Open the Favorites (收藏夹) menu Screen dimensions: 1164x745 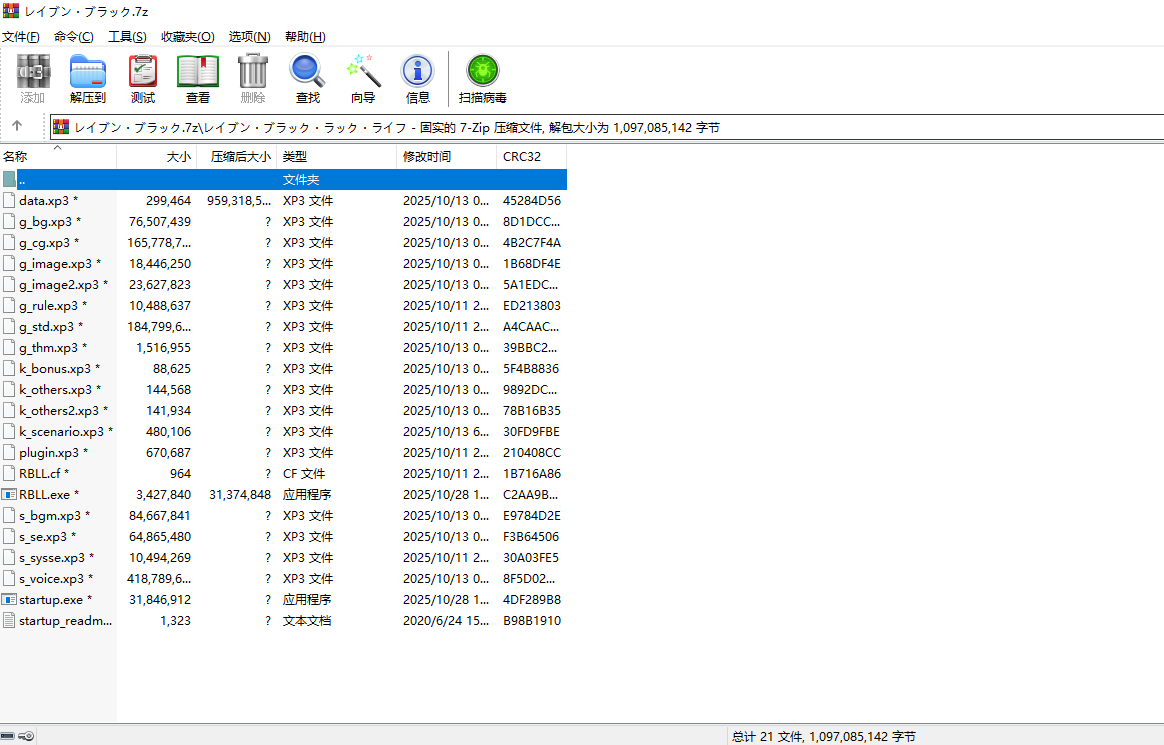pos(187,37)
